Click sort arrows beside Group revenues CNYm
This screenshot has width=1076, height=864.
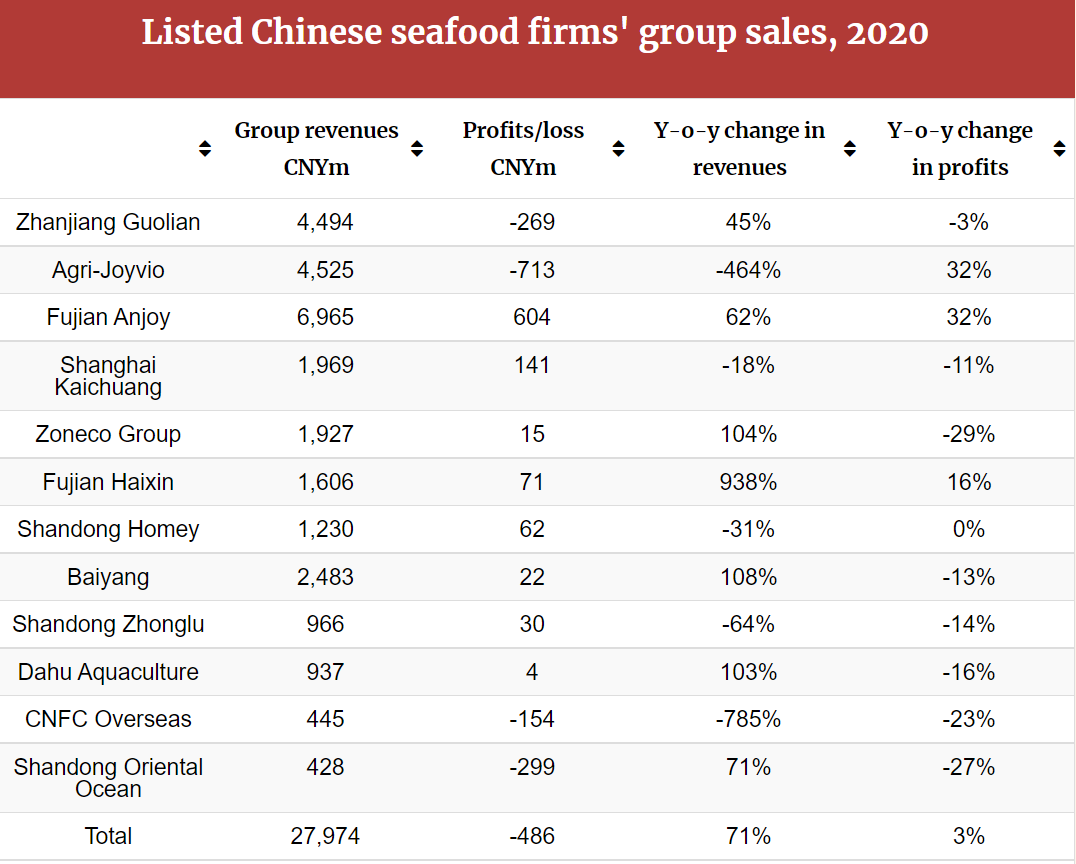click(x=417, y=149)
